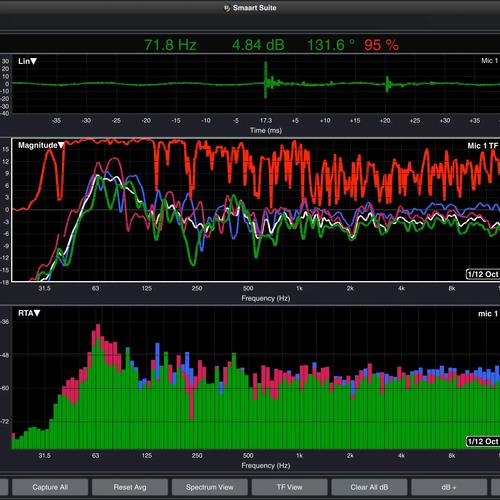Click the 131.6° phase readout
The height and width of the screenshot is (500, 500).
click(x=331, y=45)
